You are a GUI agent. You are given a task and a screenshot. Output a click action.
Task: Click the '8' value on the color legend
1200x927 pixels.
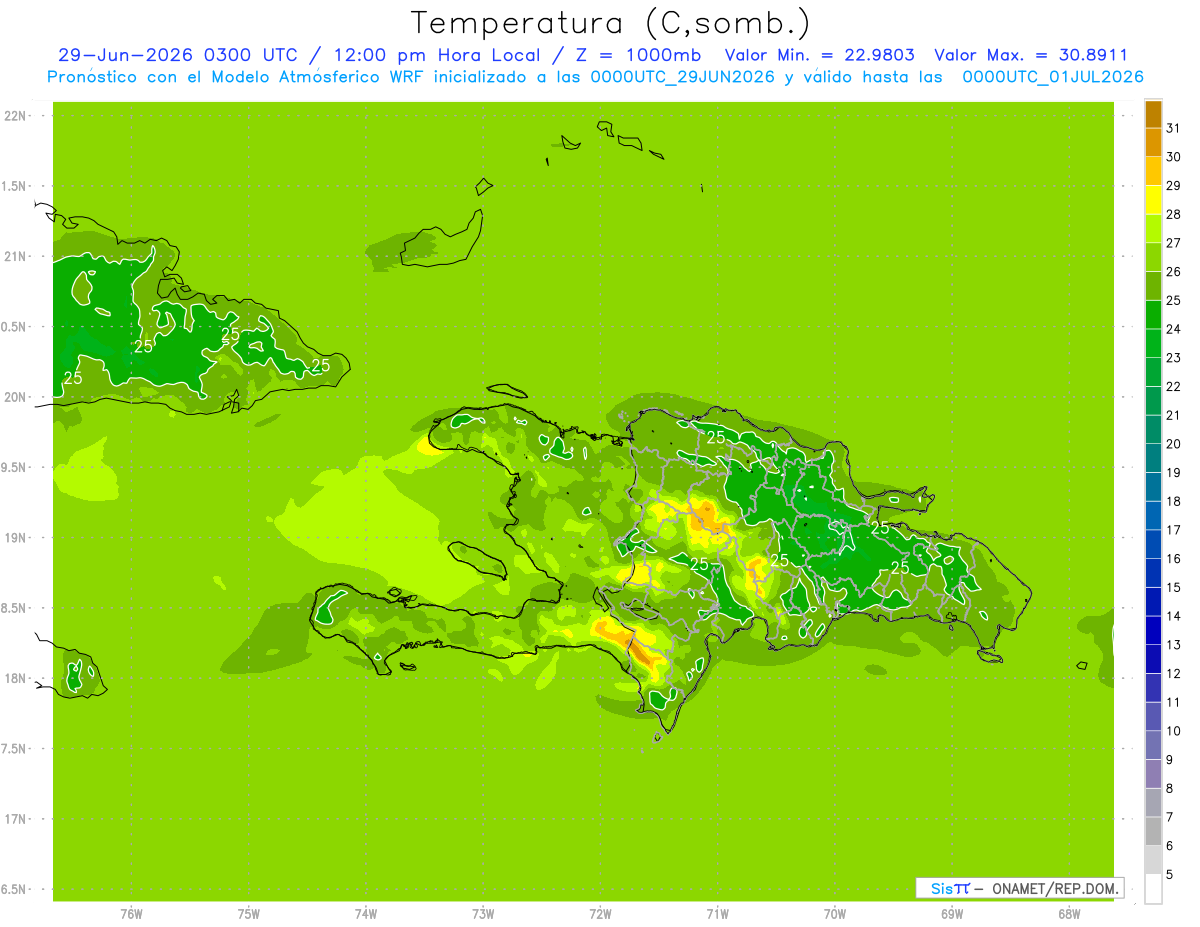point(1170,788)
